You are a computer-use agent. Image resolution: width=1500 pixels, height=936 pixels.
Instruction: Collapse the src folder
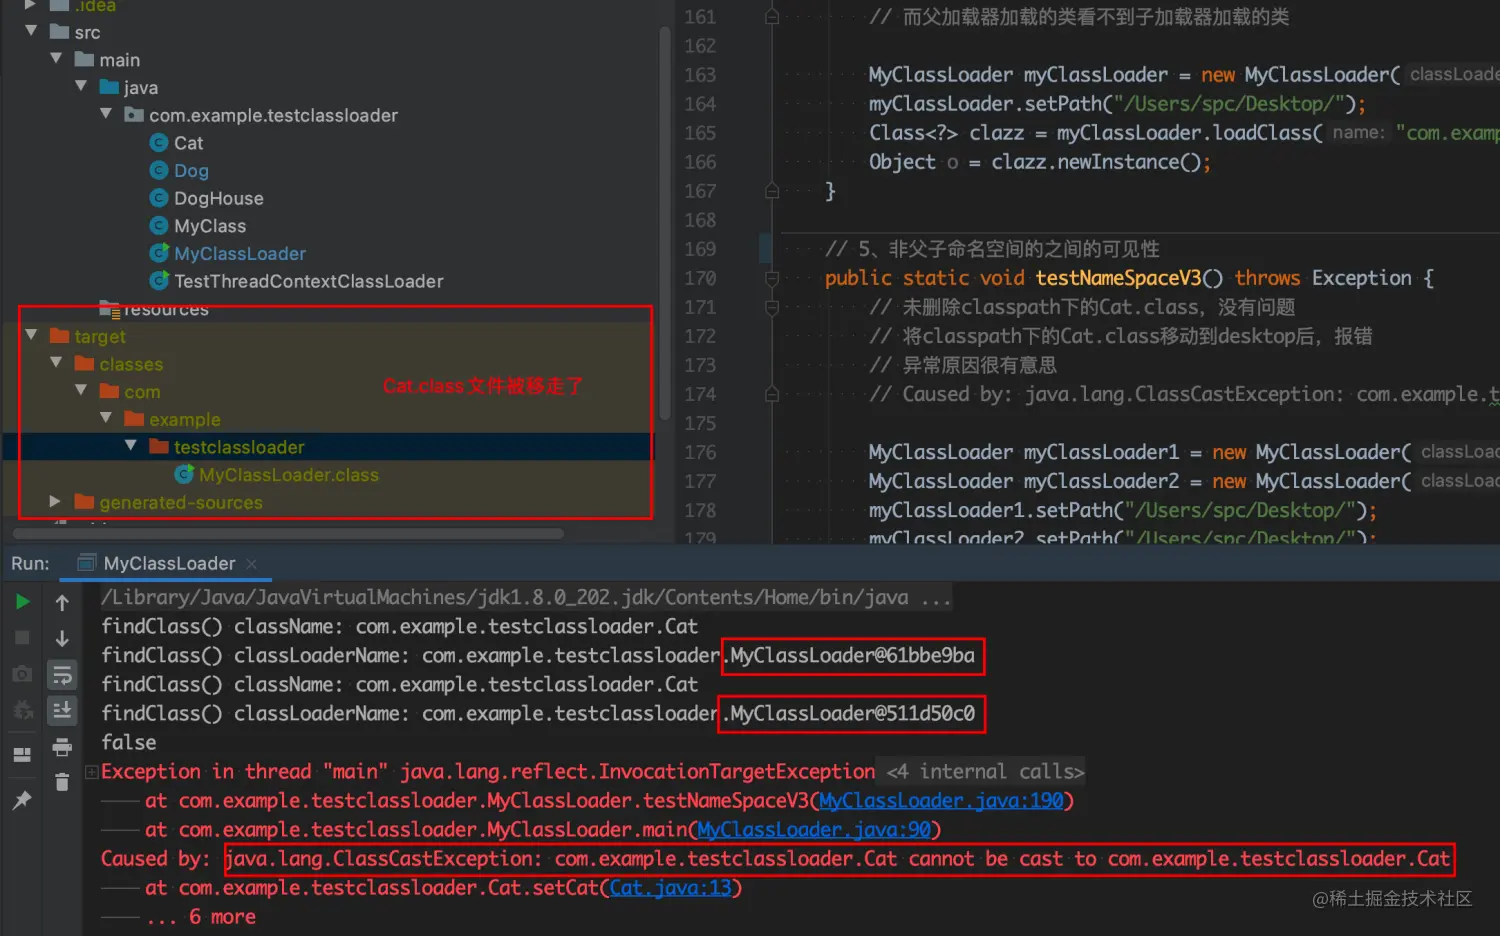[x=32, y=31]
